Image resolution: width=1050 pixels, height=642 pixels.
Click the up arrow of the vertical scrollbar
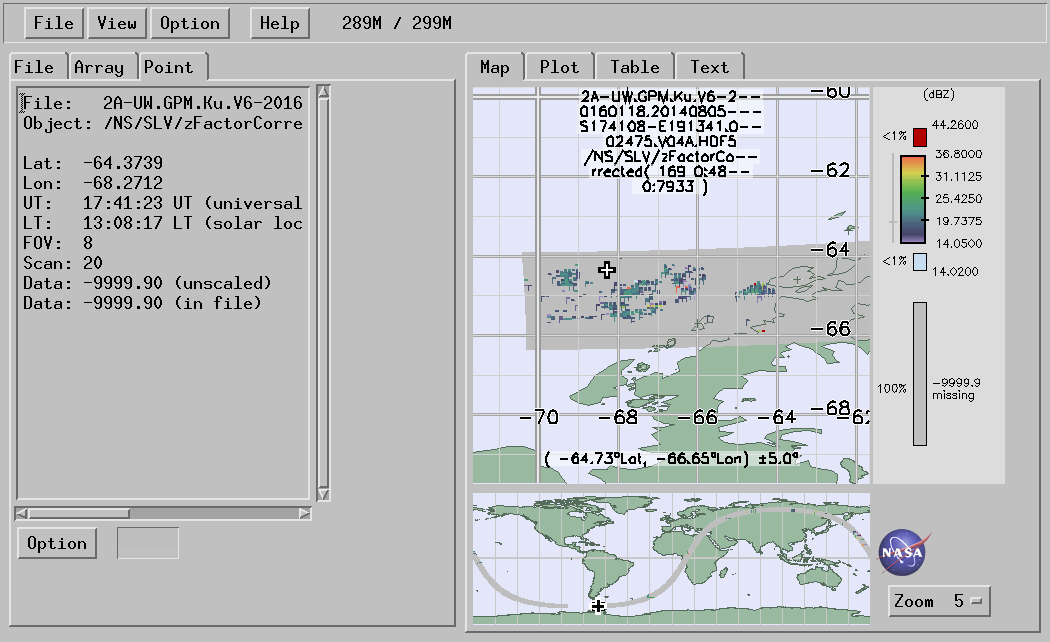click(x=323, y=93)
